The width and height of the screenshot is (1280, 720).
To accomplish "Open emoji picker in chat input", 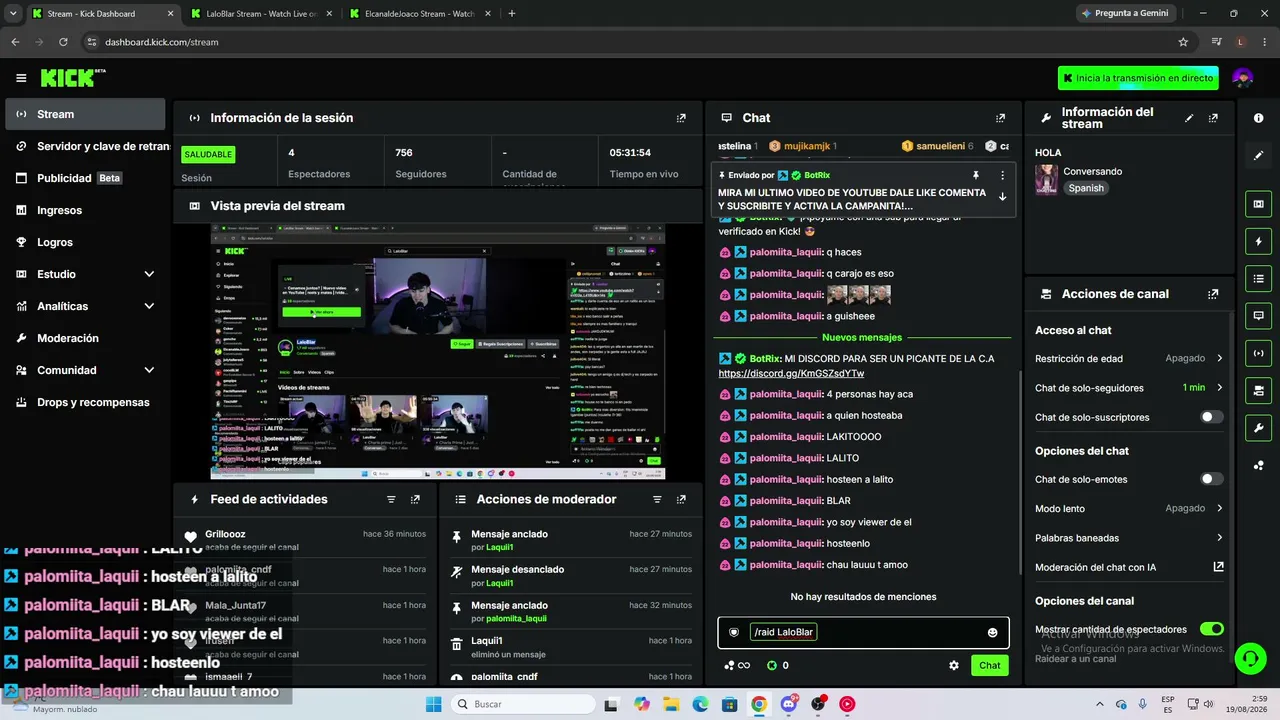I will point(992,632).
